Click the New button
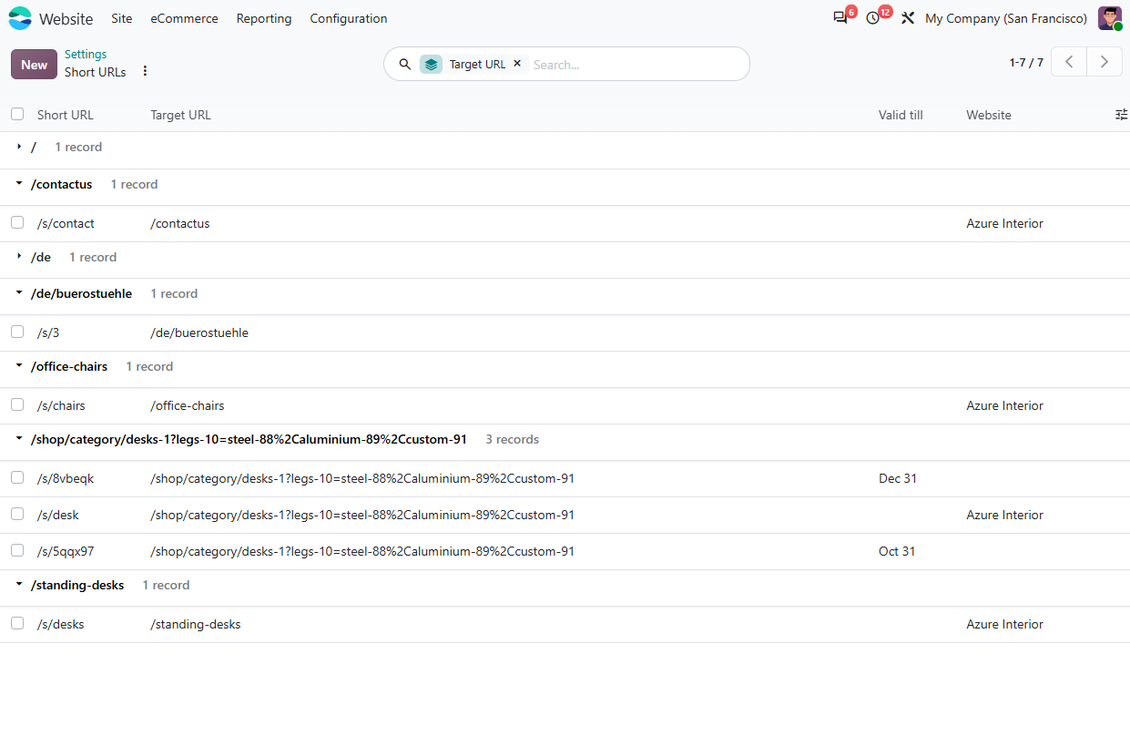The width and height of the screenshot is (1130, 736). click(x=34, y=64)
